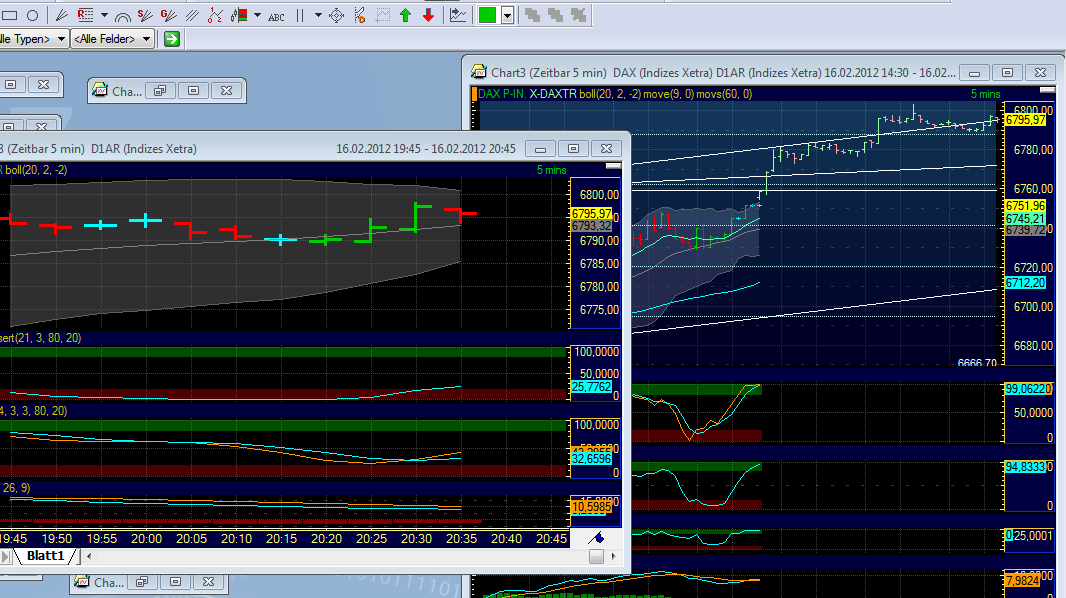The height and width of the screenshot is (598, 1066).
Task: Expand the color swatch dropdown arrow
Action: click(x=507, y=15)
